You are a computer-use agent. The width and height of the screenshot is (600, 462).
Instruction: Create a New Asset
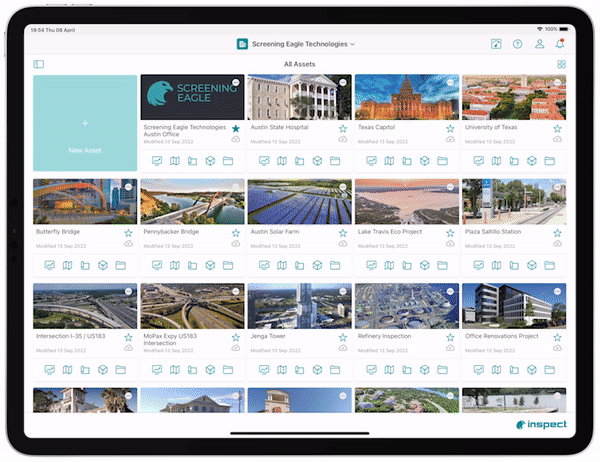tap(85, 123)
